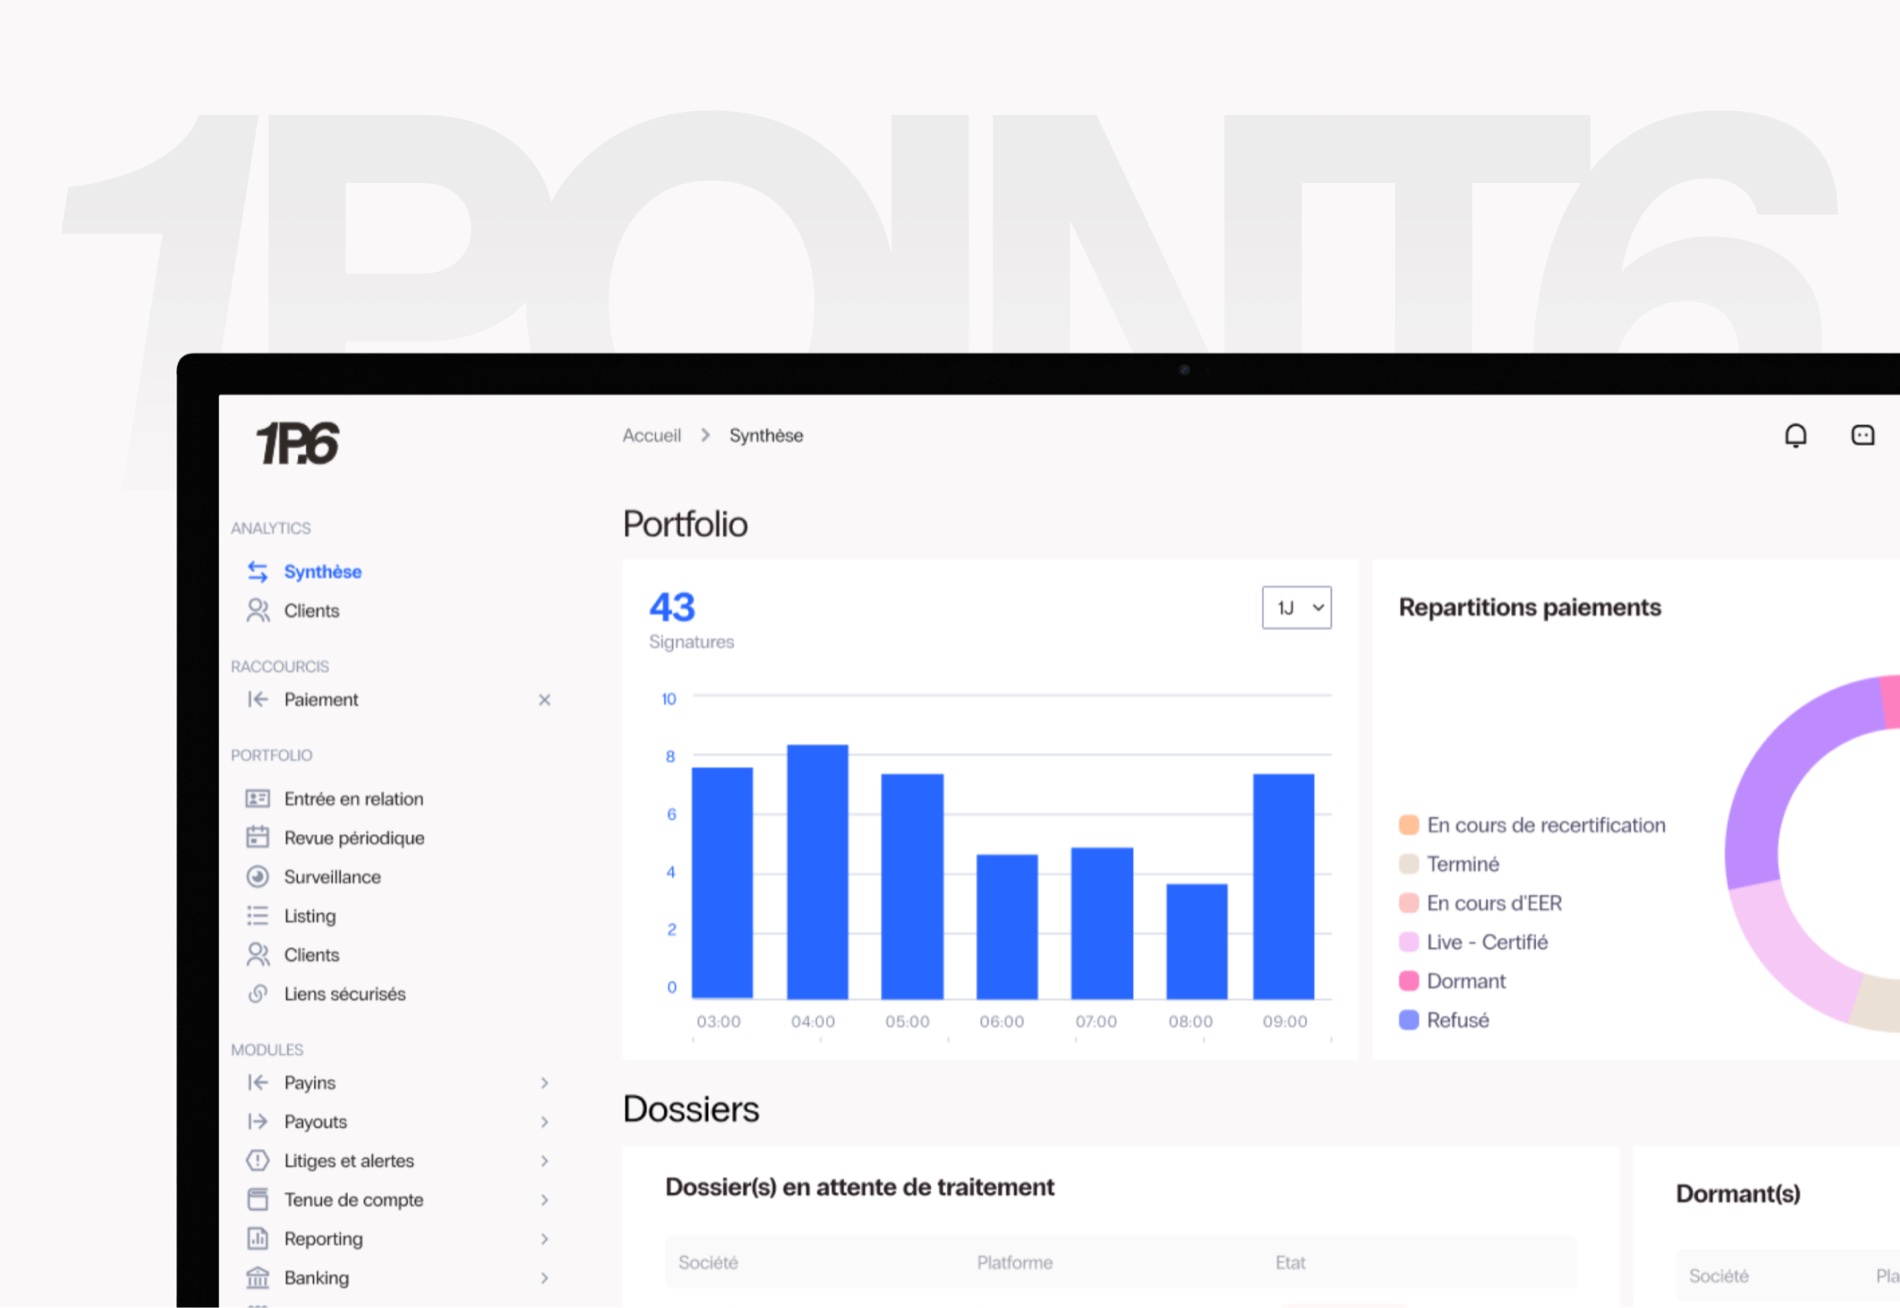
Task: Click the Reporting chart icon
Action: tap(258, 1238)
